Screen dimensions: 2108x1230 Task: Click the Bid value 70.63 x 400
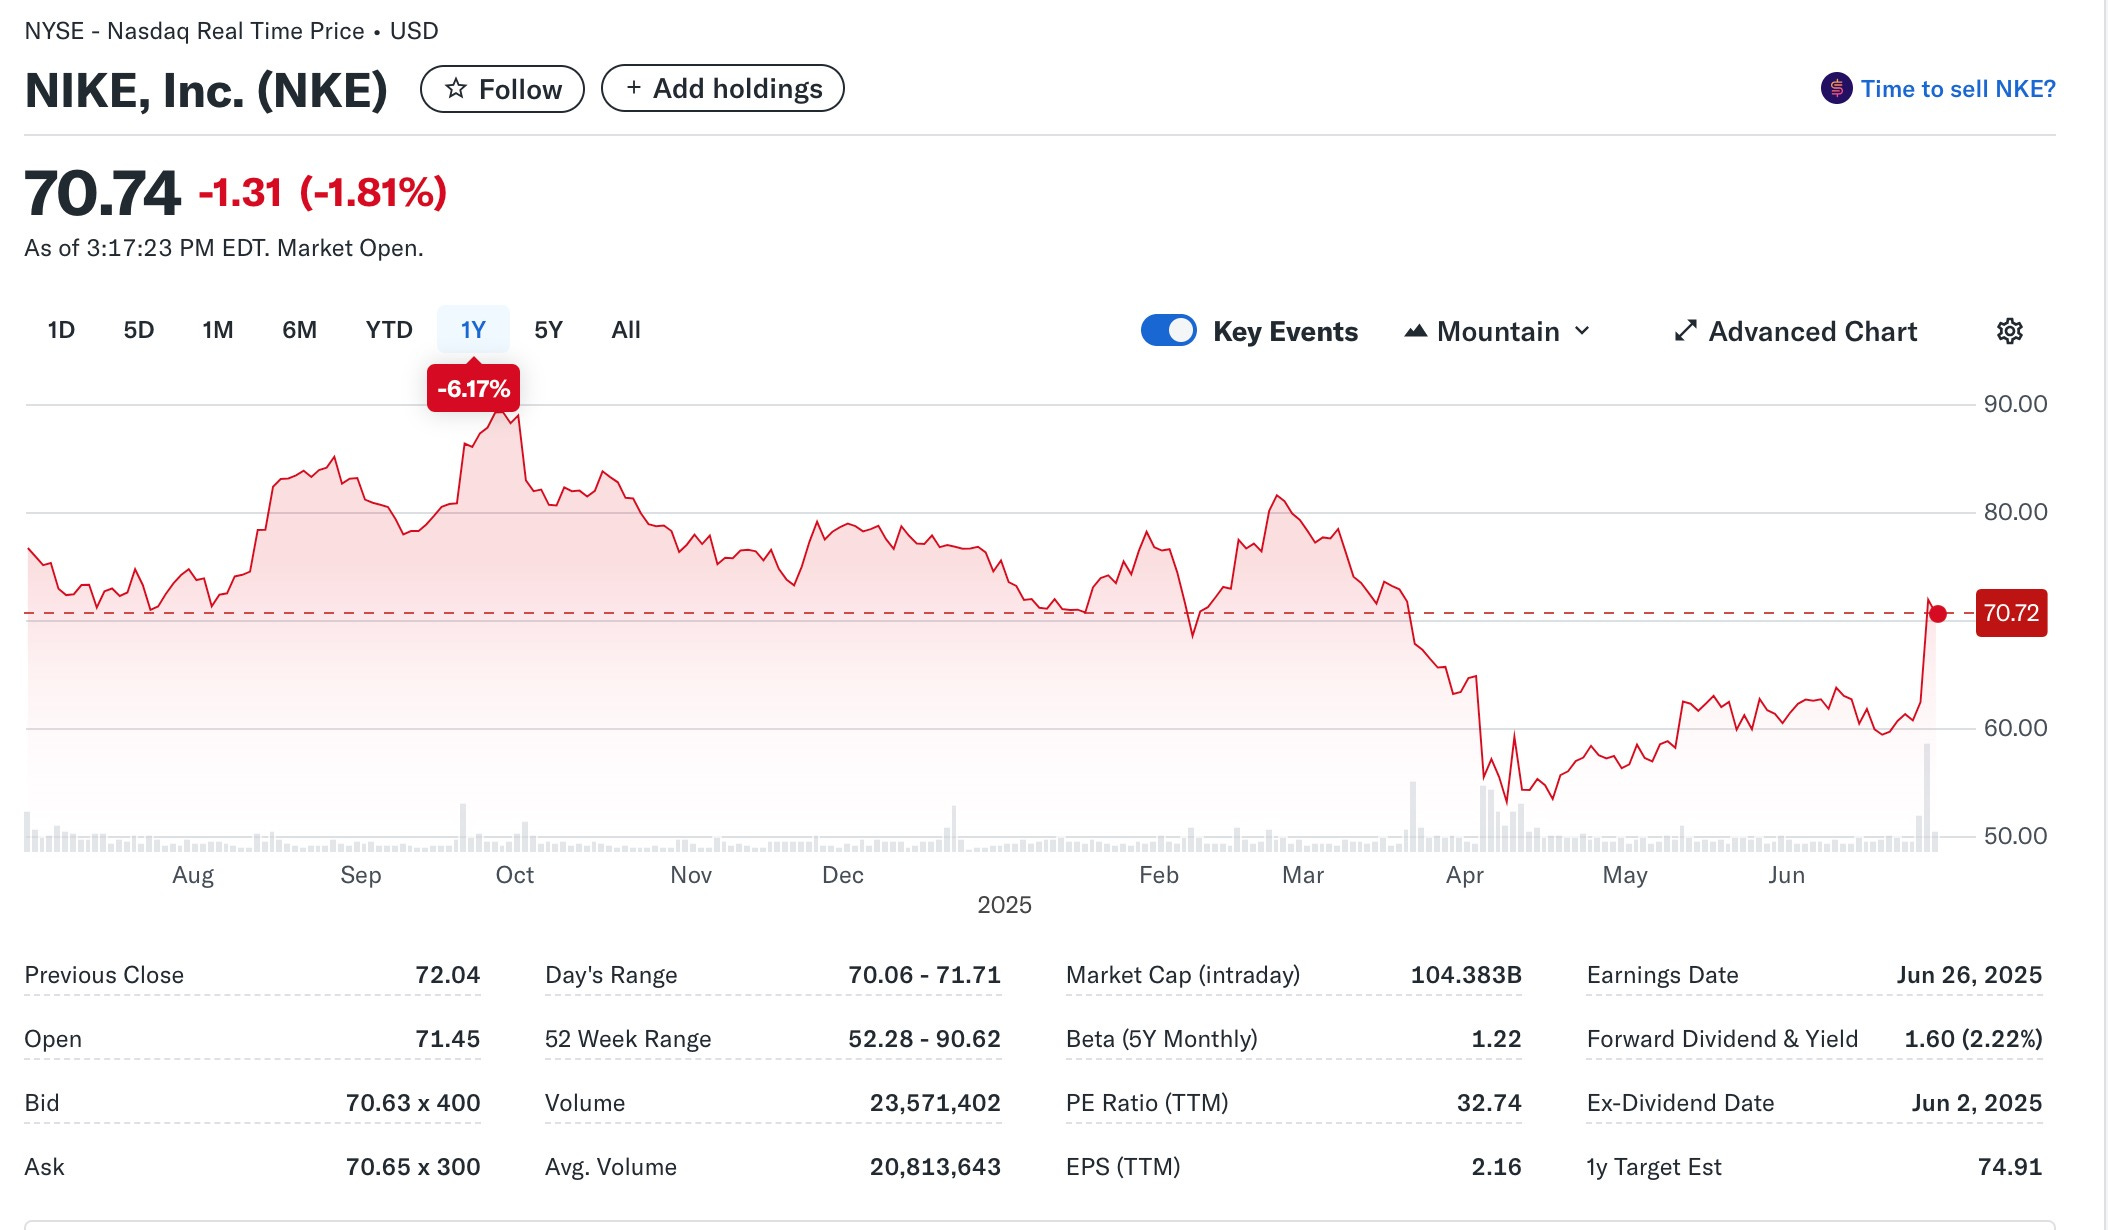413,1103
